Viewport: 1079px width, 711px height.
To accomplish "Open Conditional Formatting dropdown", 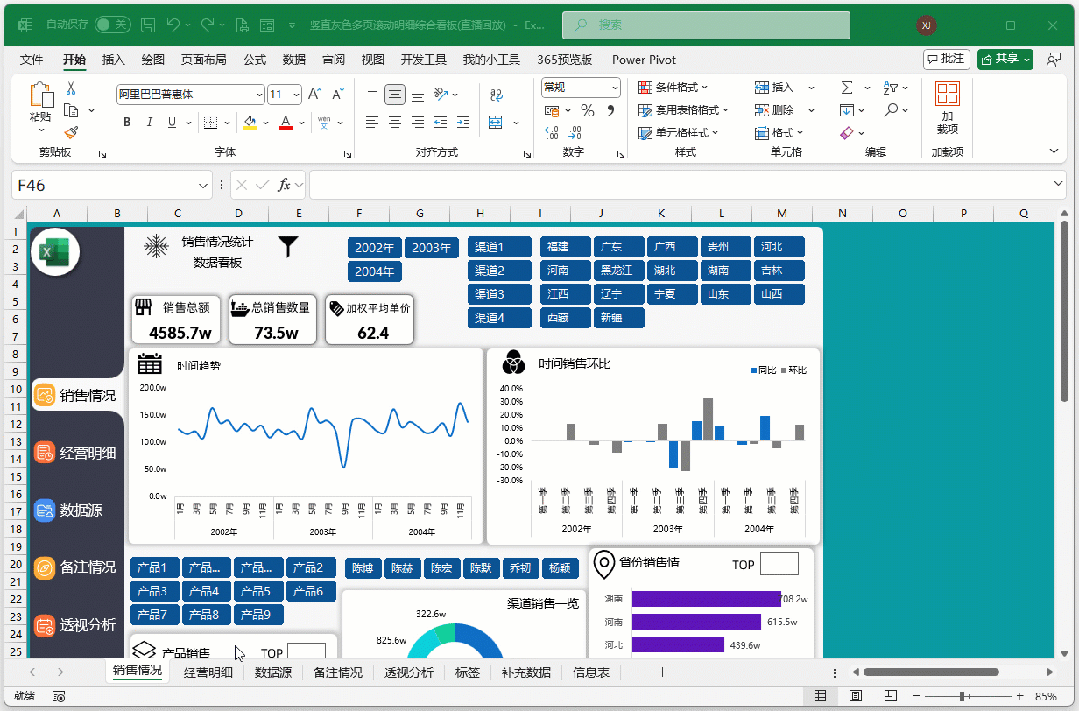I will (x=673, y=87).
